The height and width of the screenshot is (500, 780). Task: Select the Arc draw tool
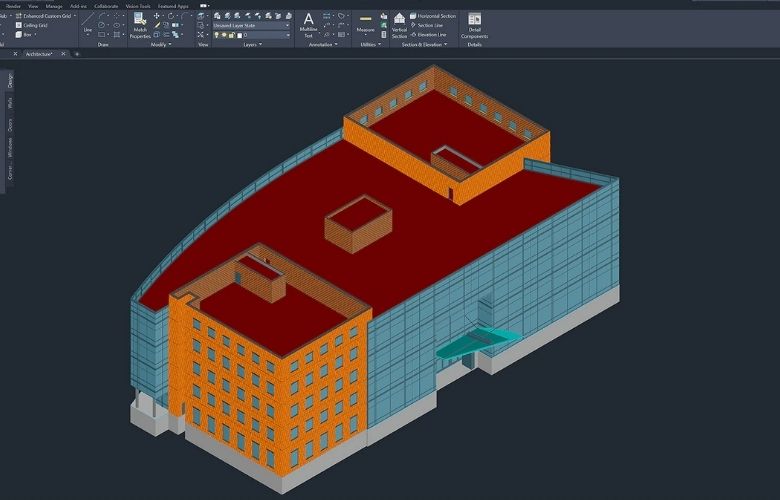(101, 15)
